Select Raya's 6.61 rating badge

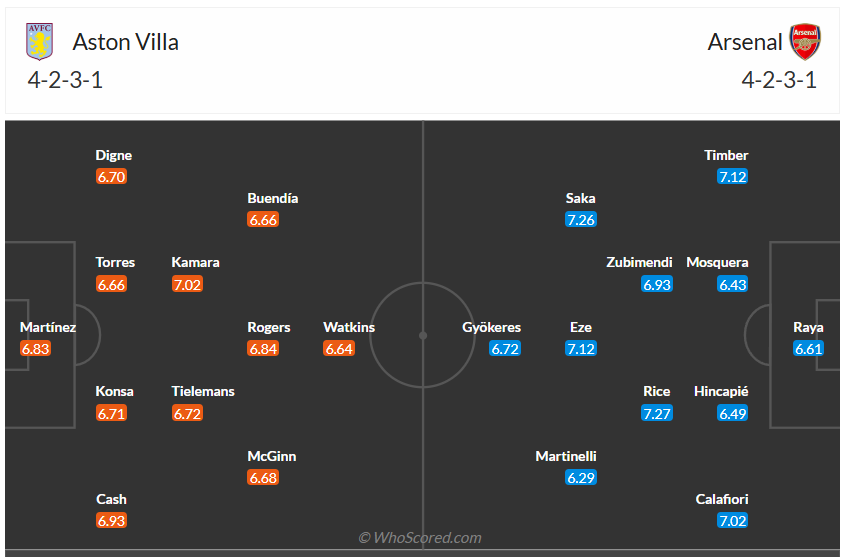tap(808, 349)
